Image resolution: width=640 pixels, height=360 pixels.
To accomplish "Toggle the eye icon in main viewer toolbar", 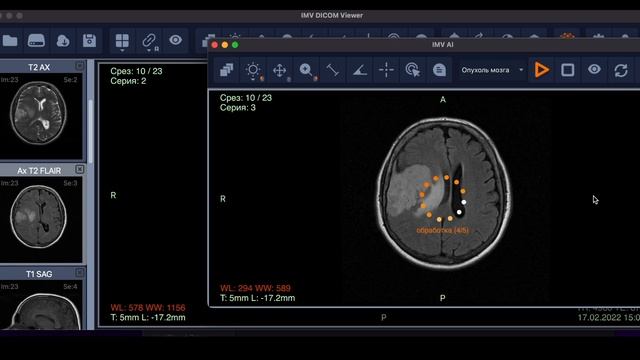I will [x=176, y=40].
